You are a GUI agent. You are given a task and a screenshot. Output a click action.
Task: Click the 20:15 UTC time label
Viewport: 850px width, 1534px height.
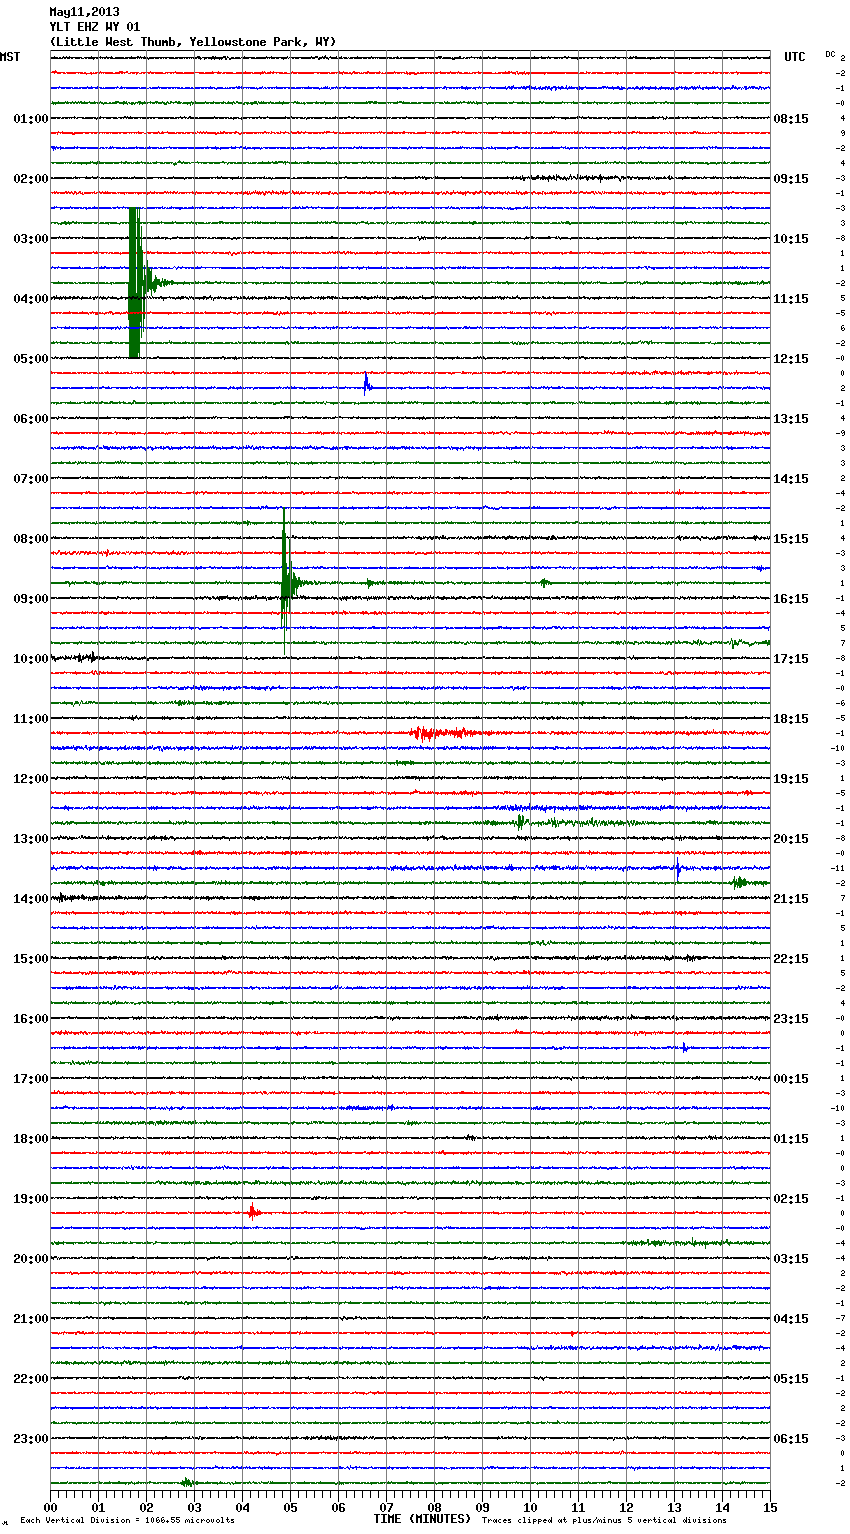click(791, 839)
